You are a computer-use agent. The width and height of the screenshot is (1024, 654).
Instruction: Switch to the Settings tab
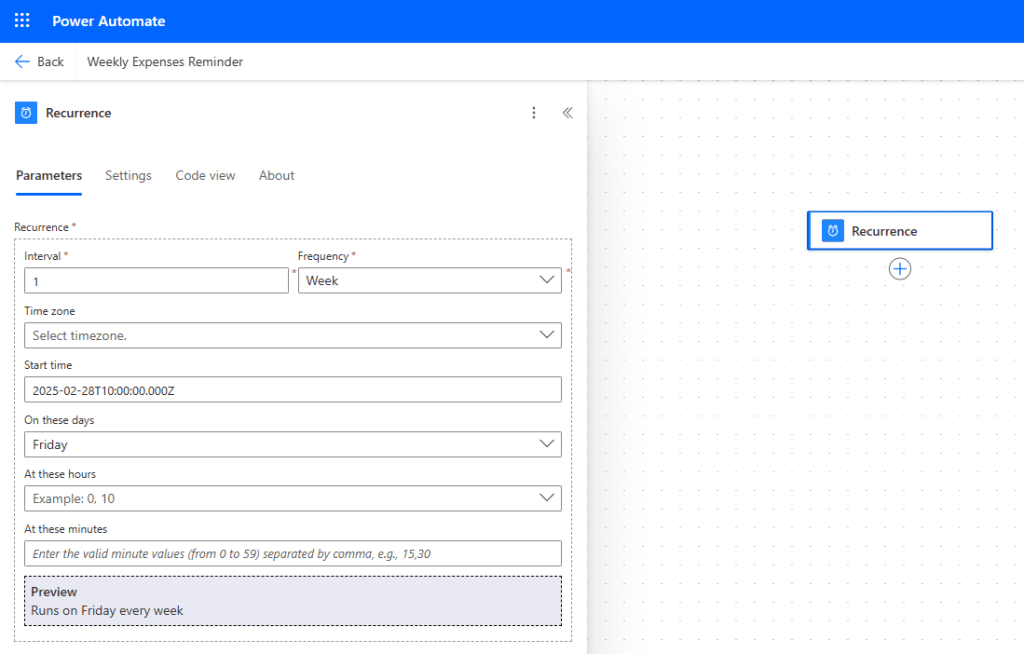click(128, 175)
